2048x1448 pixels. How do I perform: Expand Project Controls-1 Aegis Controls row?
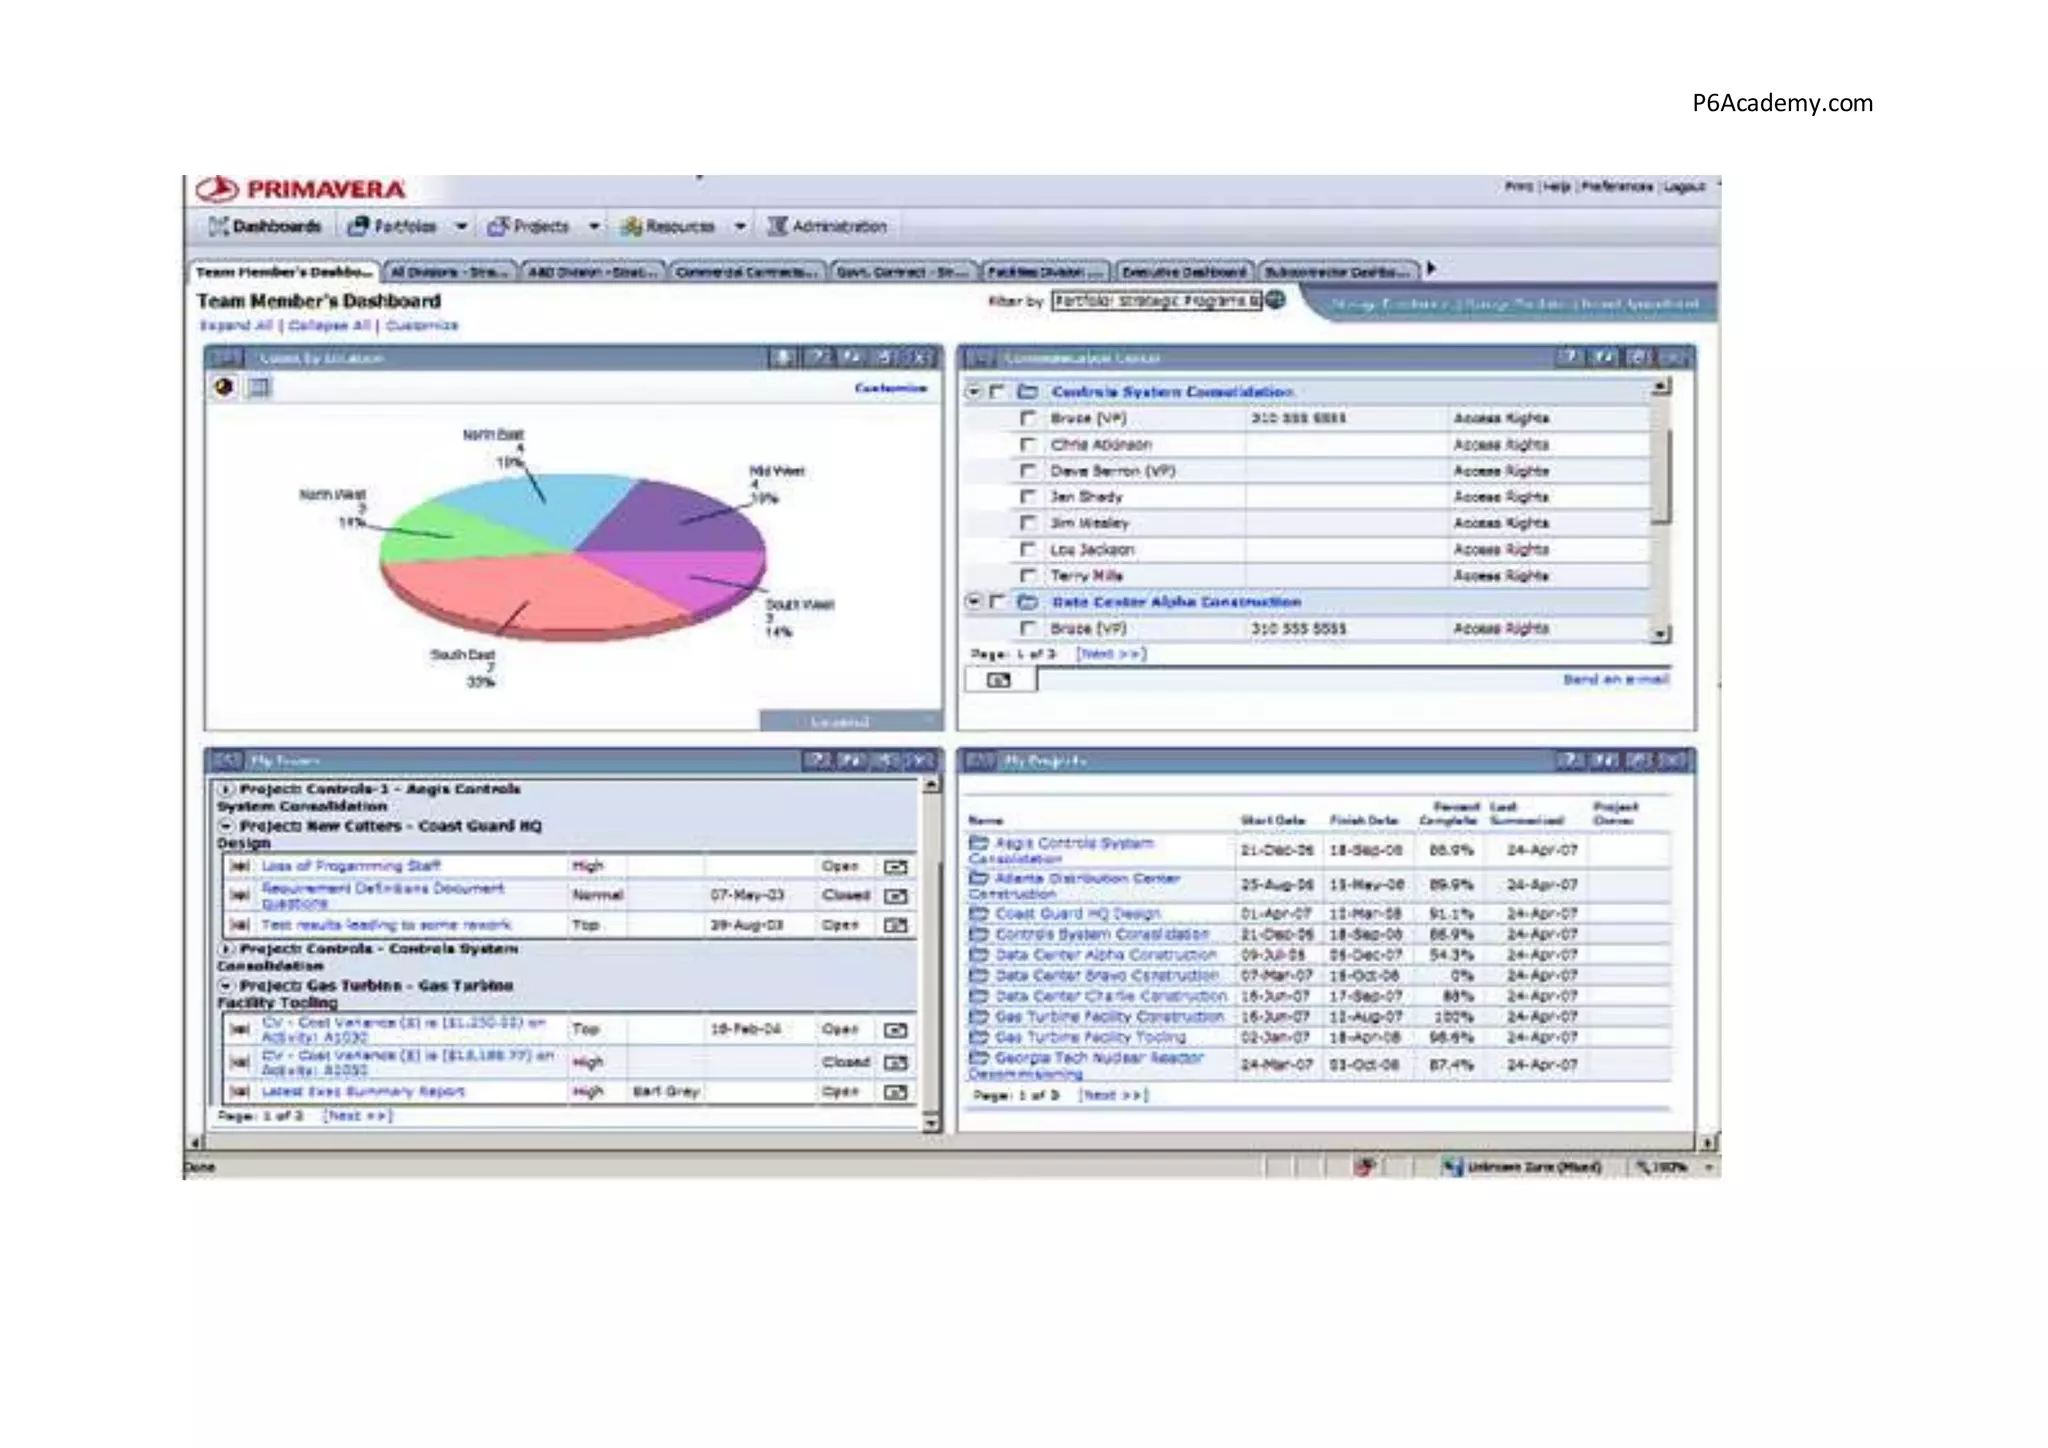click(226, 789)
